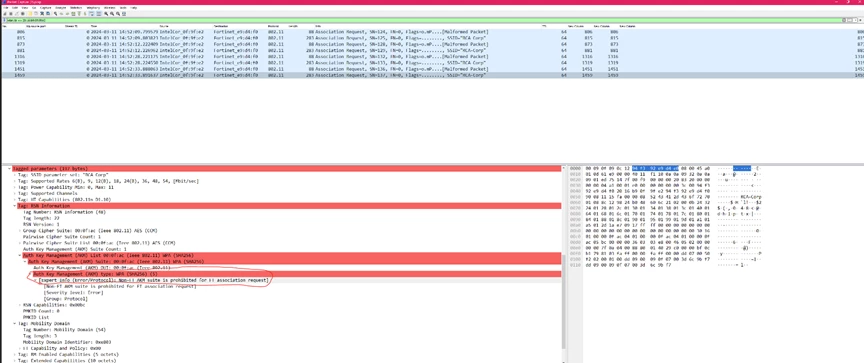Image resolution: width=864 pixels, height=363 pixels.
Task: Save this capture file via toolbar
Action: point(36,14)
